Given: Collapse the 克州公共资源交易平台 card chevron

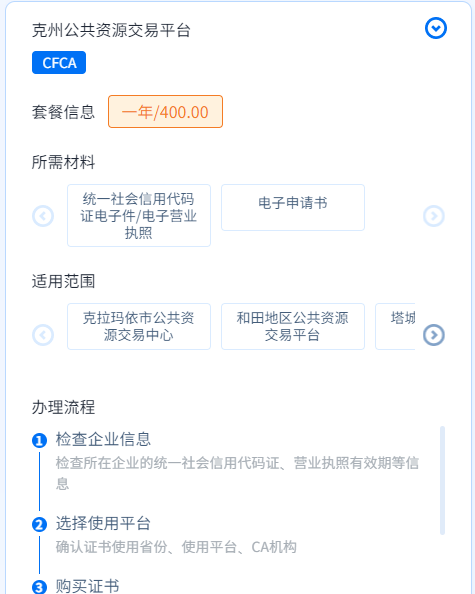Looking at the screenshot, I should [436, 28].
